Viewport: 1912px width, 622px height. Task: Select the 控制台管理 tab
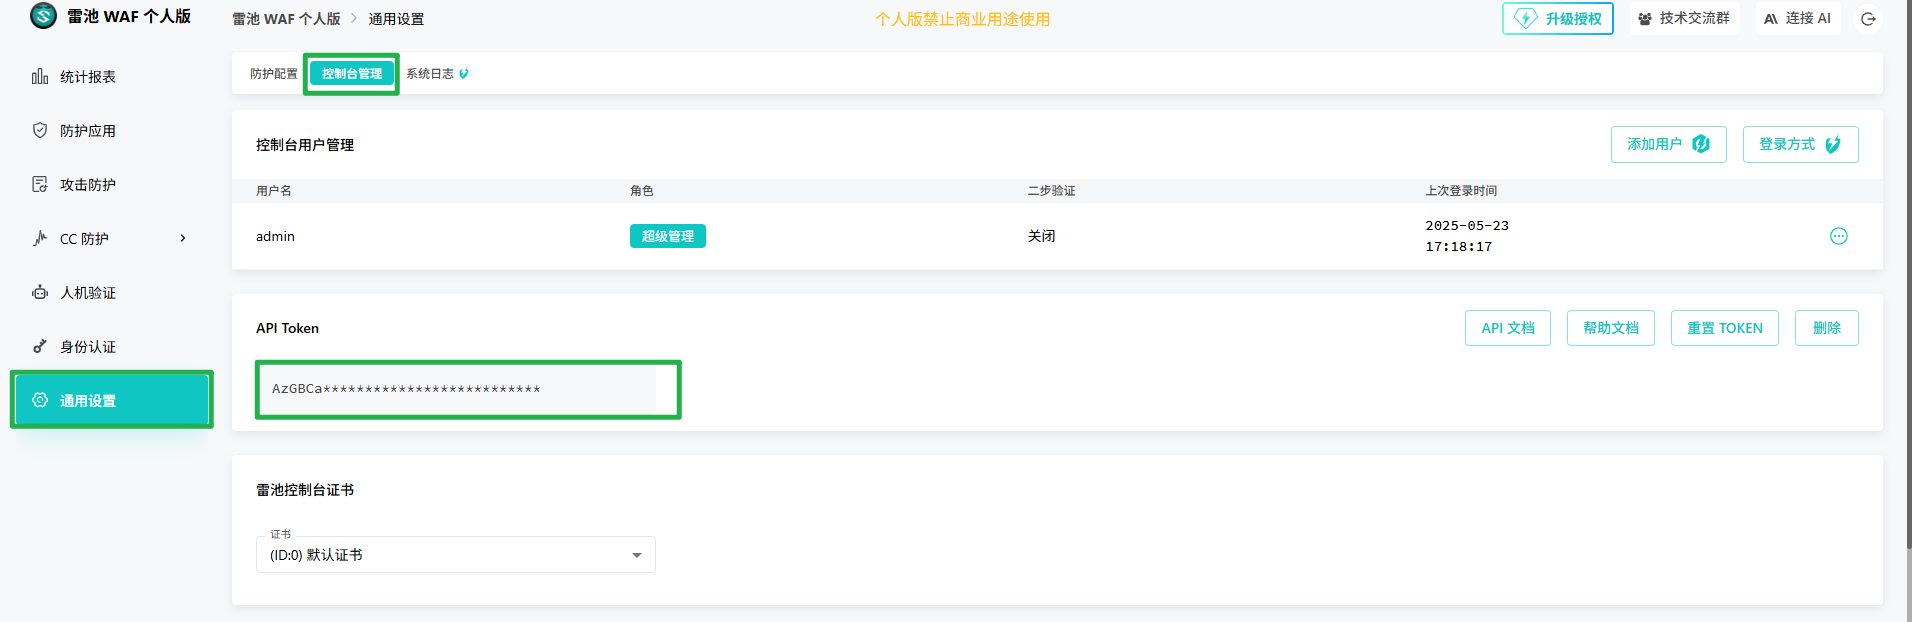click(351, 74)
